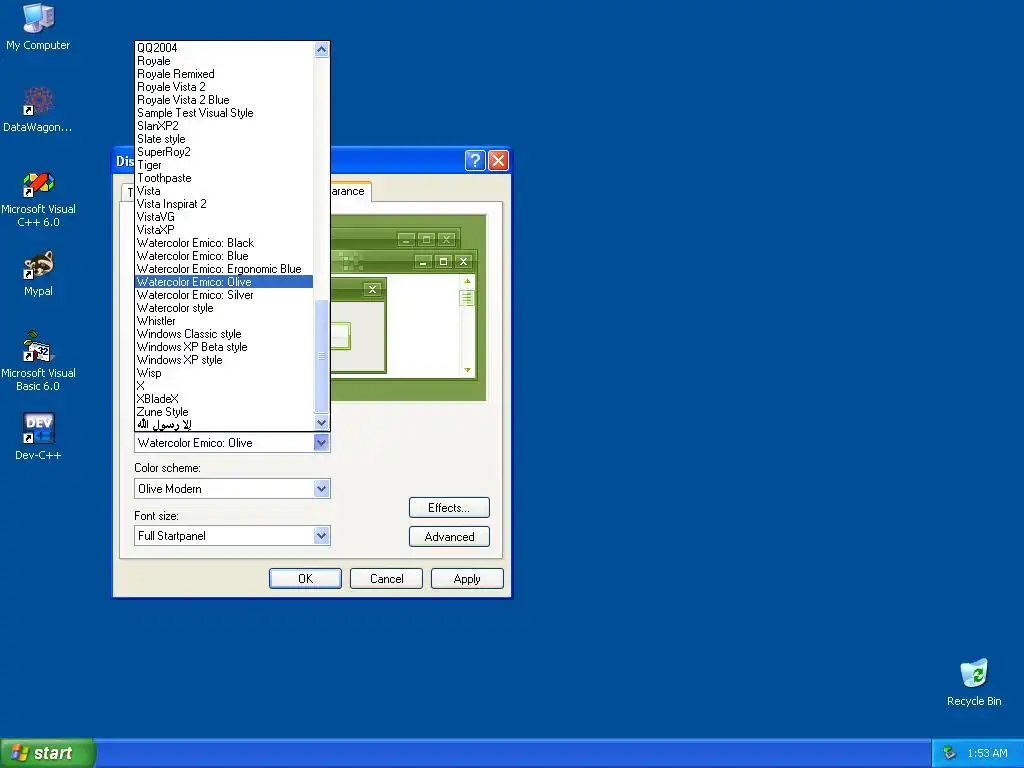Choose Watercolor Emico: Black style
This screenshot has width=1024, height=768.
click(224, 243)
